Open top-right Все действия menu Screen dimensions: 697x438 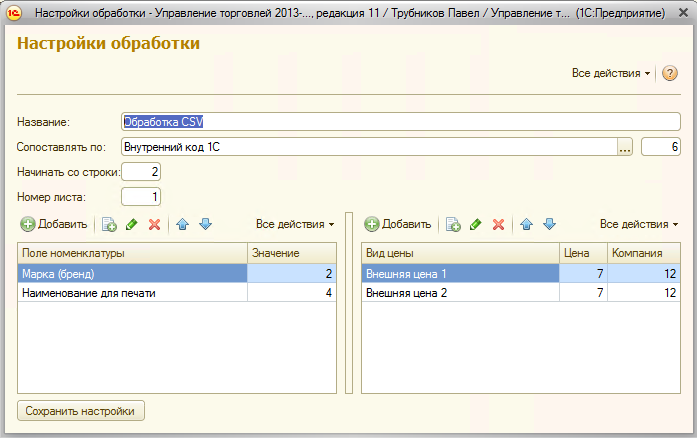610,74
